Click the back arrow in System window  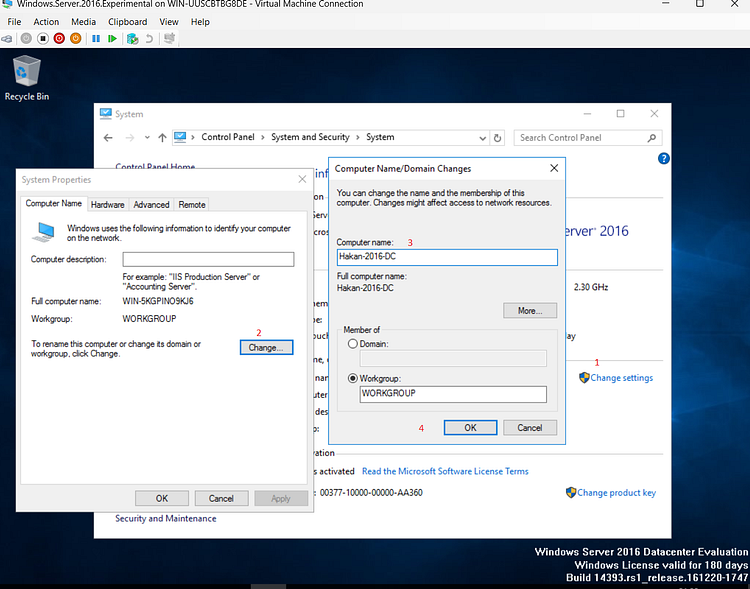[x=108, y=138]
